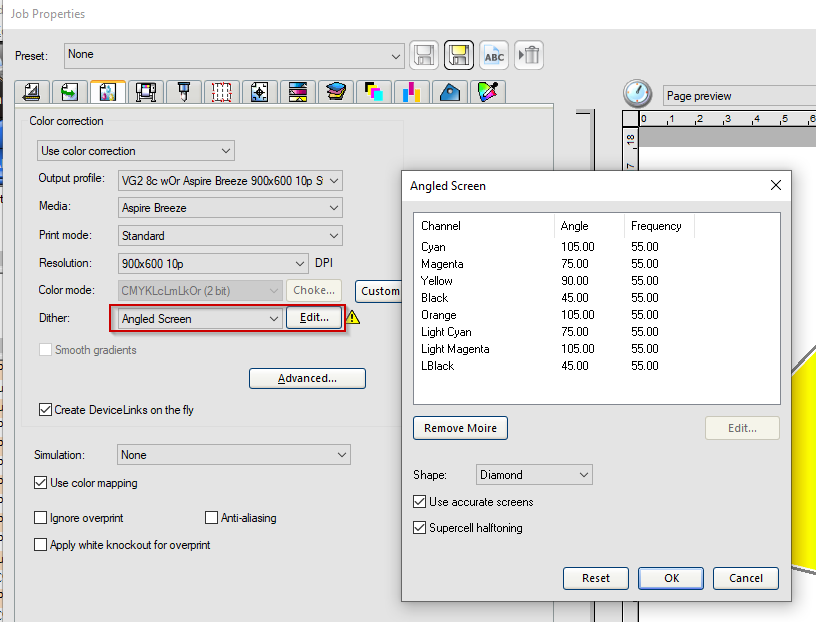
Task: Open the tiling grid tab icon
Action: click(222, 92)
